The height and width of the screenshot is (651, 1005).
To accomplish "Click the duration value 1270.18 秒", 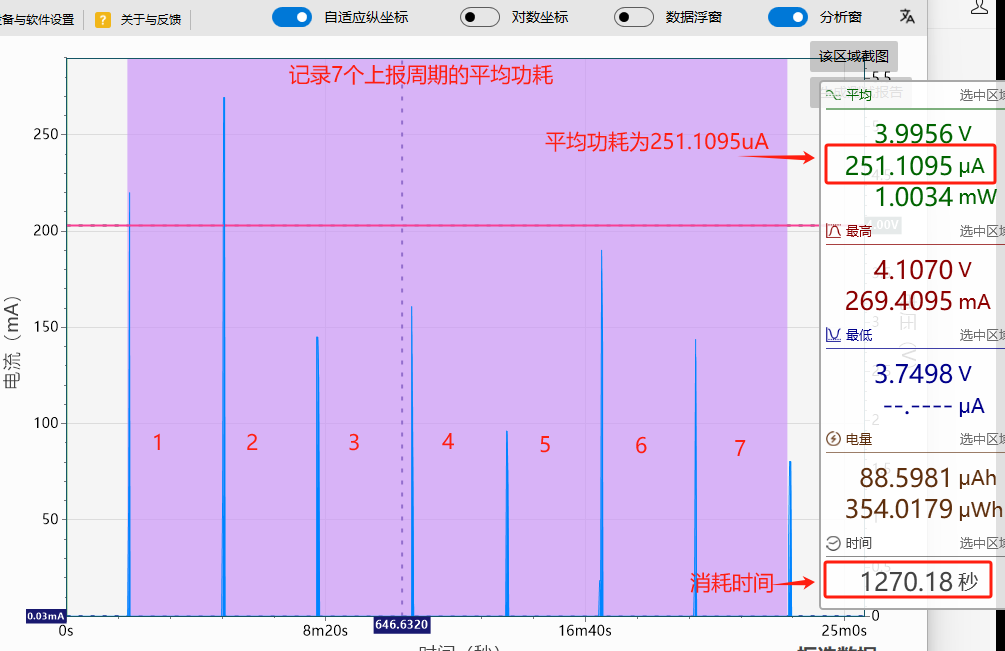I will pyautogui.click(x=919, y=582).
